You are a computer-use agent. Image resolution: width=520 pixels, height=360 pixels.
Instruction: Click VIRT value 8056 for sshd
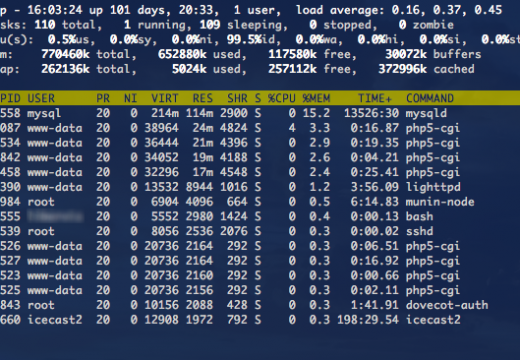[165, 231]
